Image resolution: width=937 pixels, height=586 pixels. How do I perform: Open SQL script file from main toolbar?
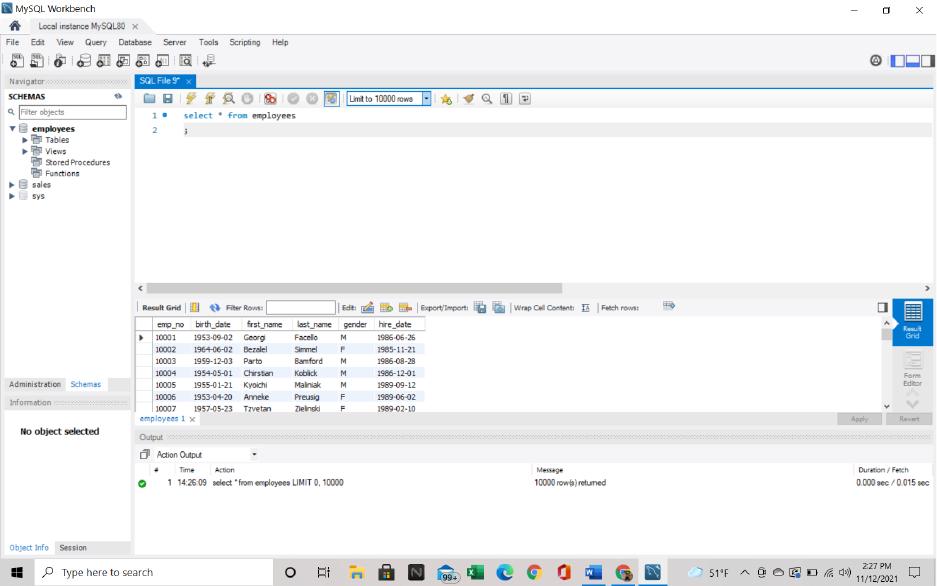pos(37,60)
